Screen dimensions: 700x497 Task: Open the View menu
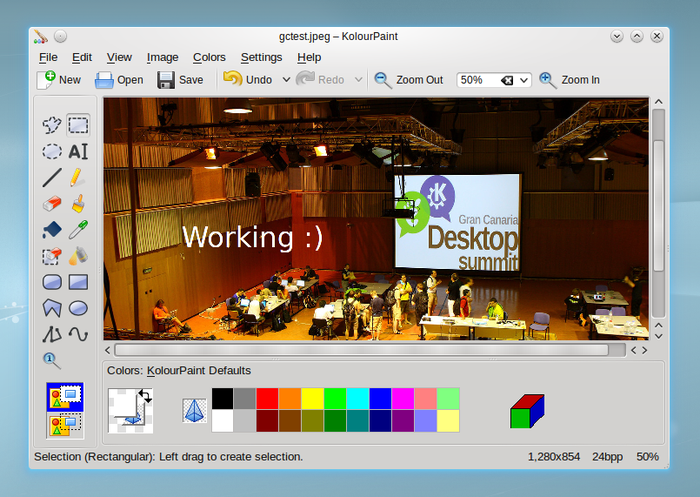119,57
